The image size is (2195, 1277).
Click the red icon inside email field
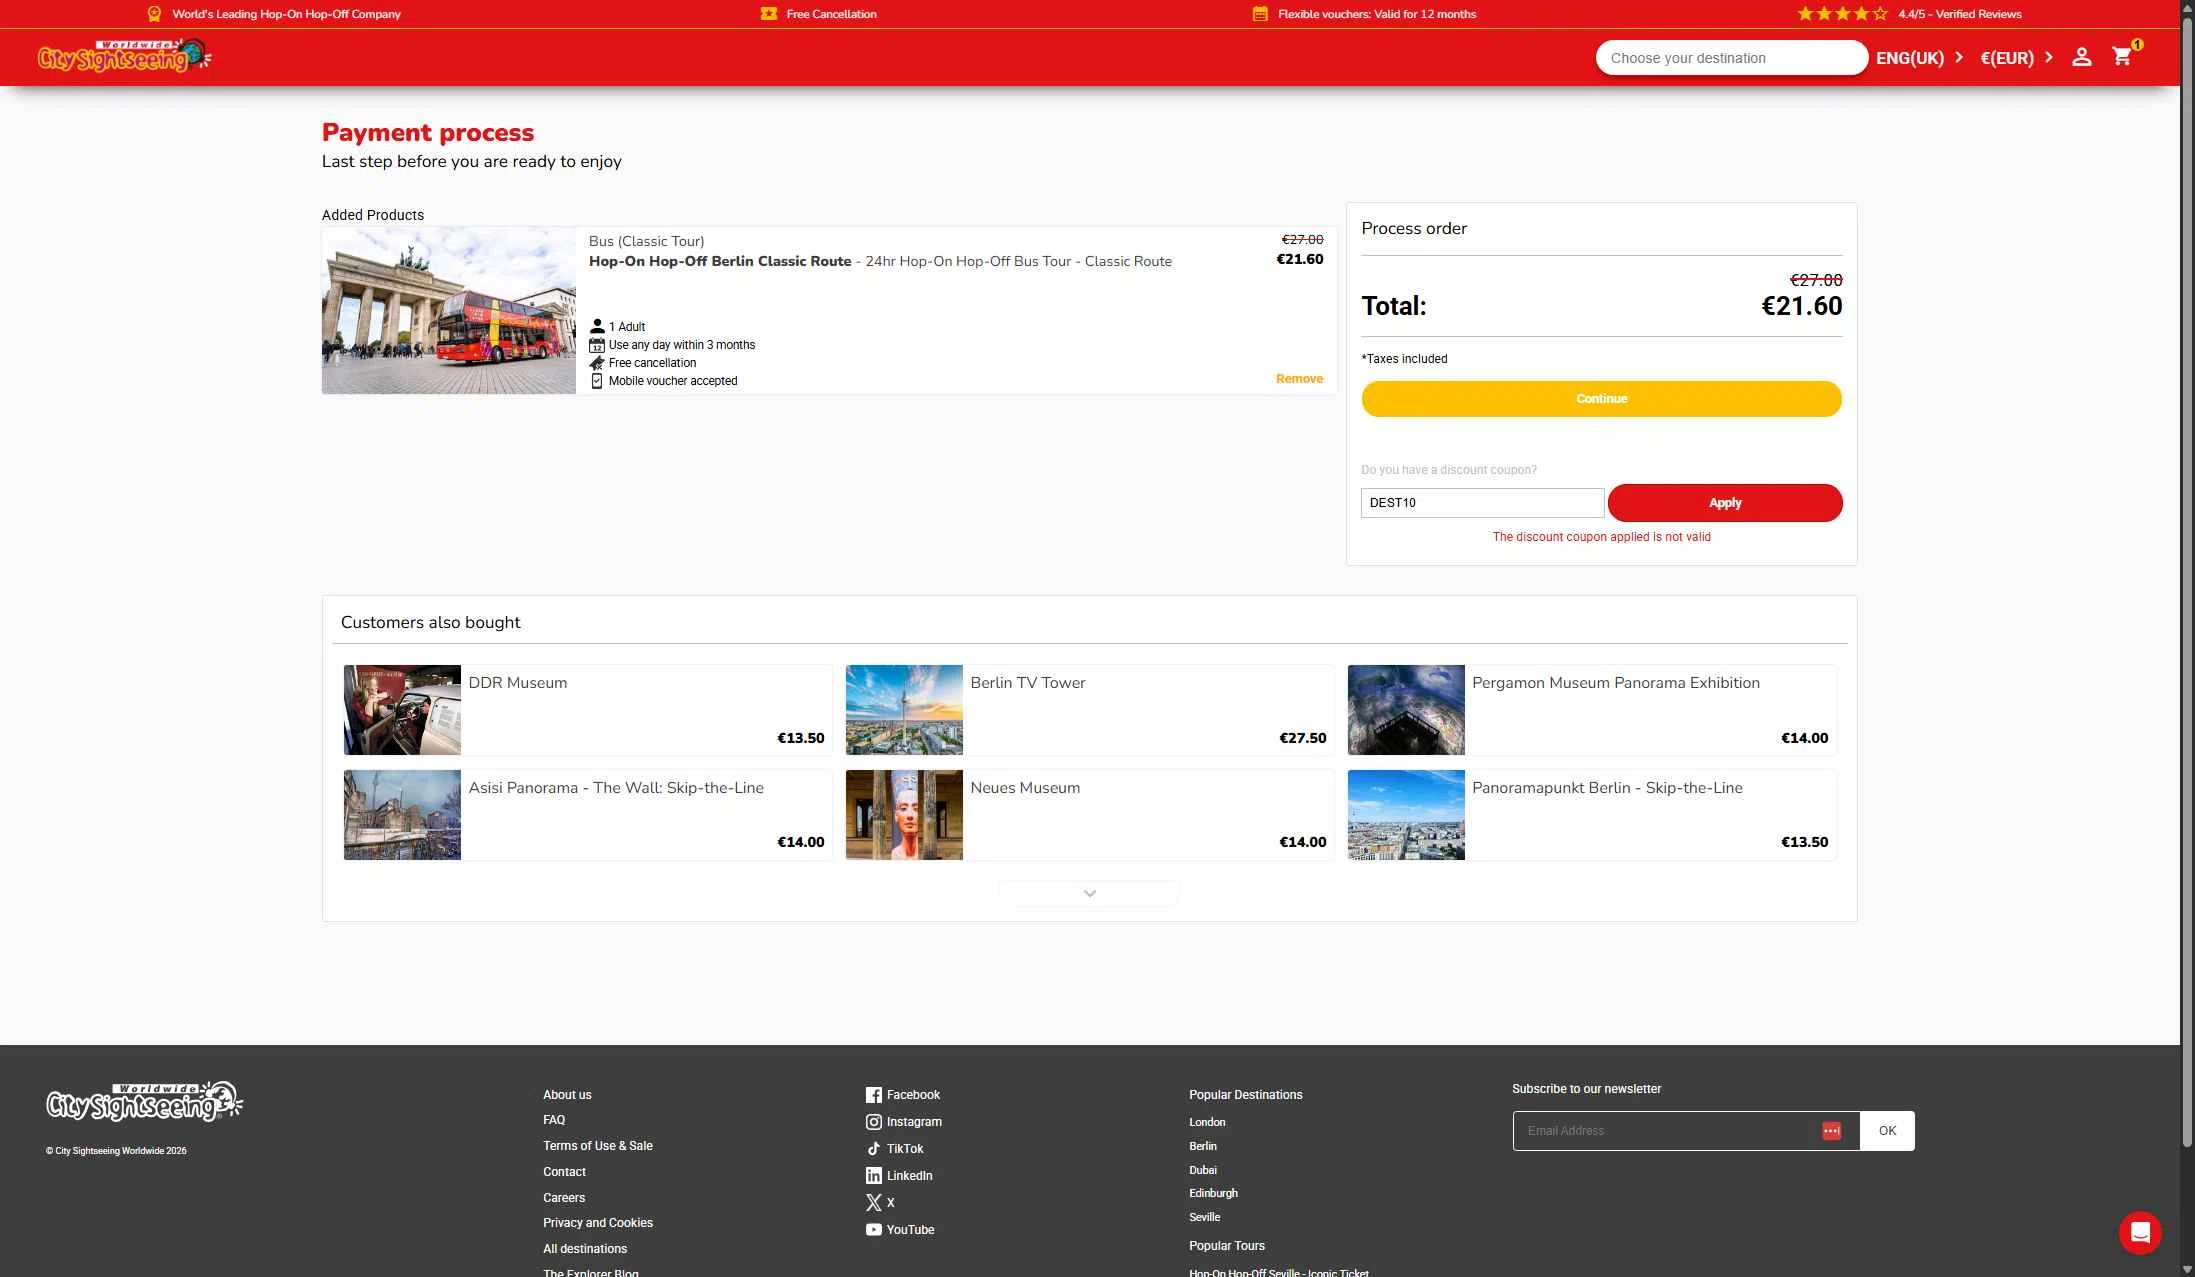[1832, 1131]
